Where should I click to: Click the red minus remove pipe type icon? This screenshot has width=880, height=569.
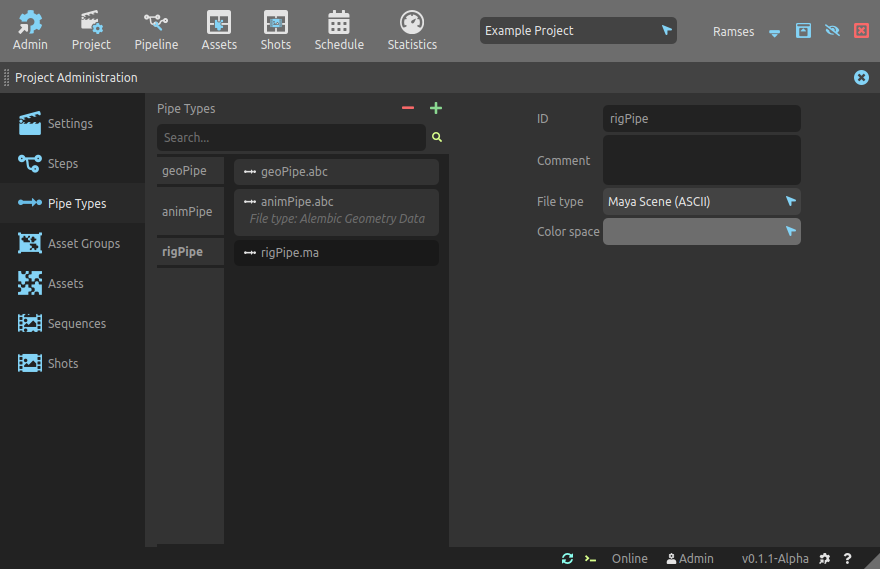click(x=408, y=108)
